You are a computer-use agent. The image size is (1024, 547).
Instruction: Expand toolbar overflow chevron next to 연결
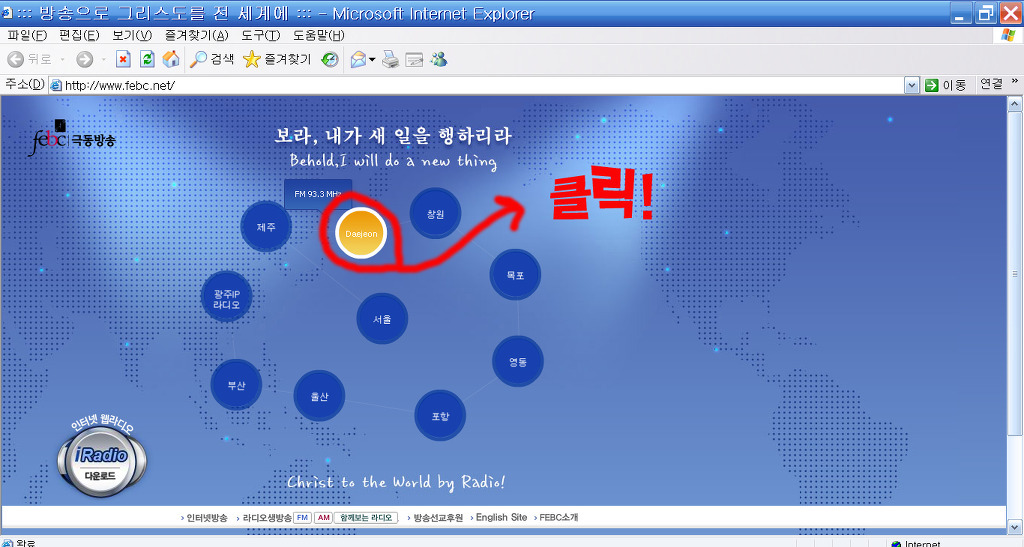(x=1014, y=82)
